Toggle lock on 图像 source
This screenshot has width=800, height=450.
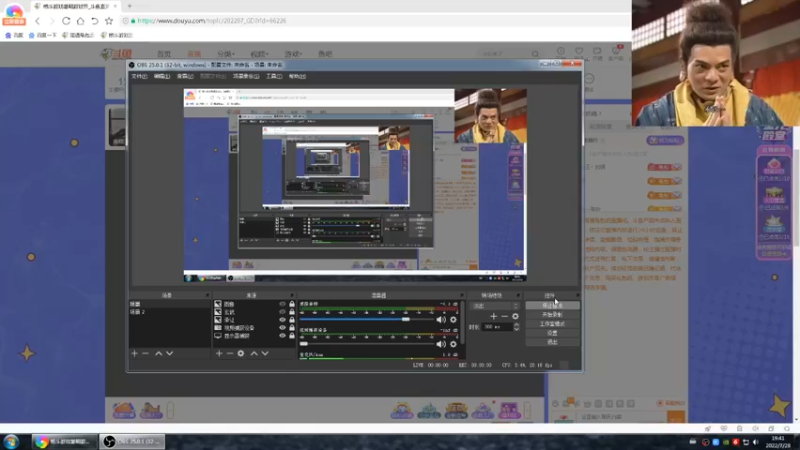(x=292, y=304)
